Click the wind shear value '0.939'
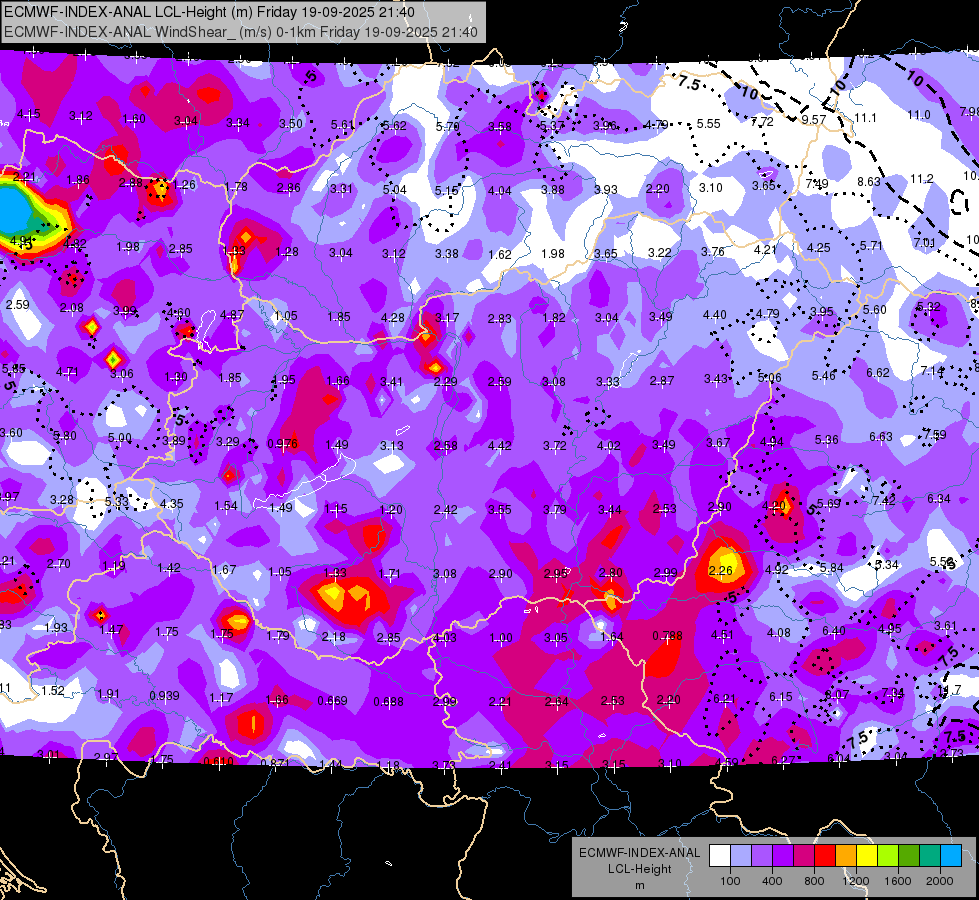The width and height of the screenshot is (979, 900). click(x=164, y=696)
